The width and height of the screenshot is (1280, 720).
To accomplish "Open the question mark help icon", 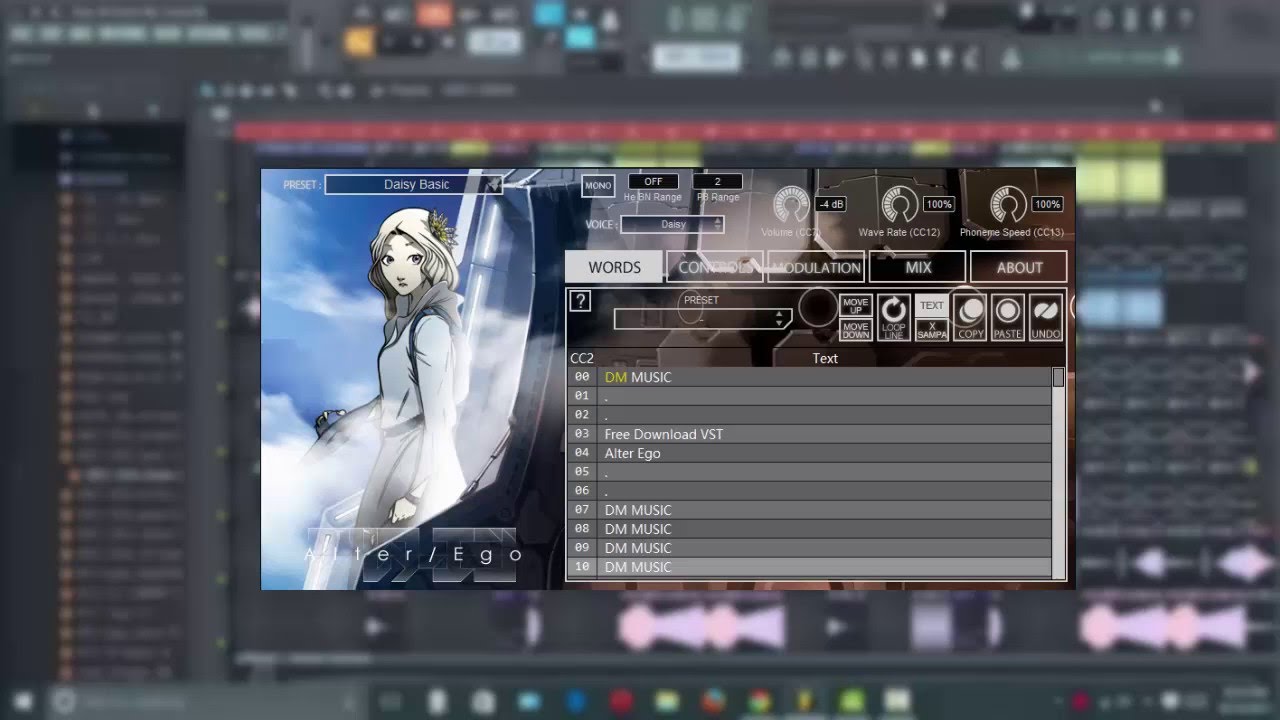I will pos(580,301).
